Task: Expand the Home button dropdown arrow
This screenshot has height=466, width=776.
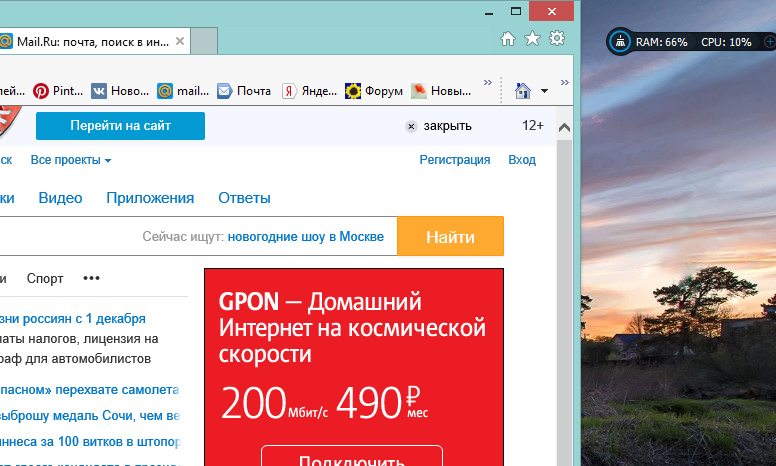Action: tap(544, 91)
